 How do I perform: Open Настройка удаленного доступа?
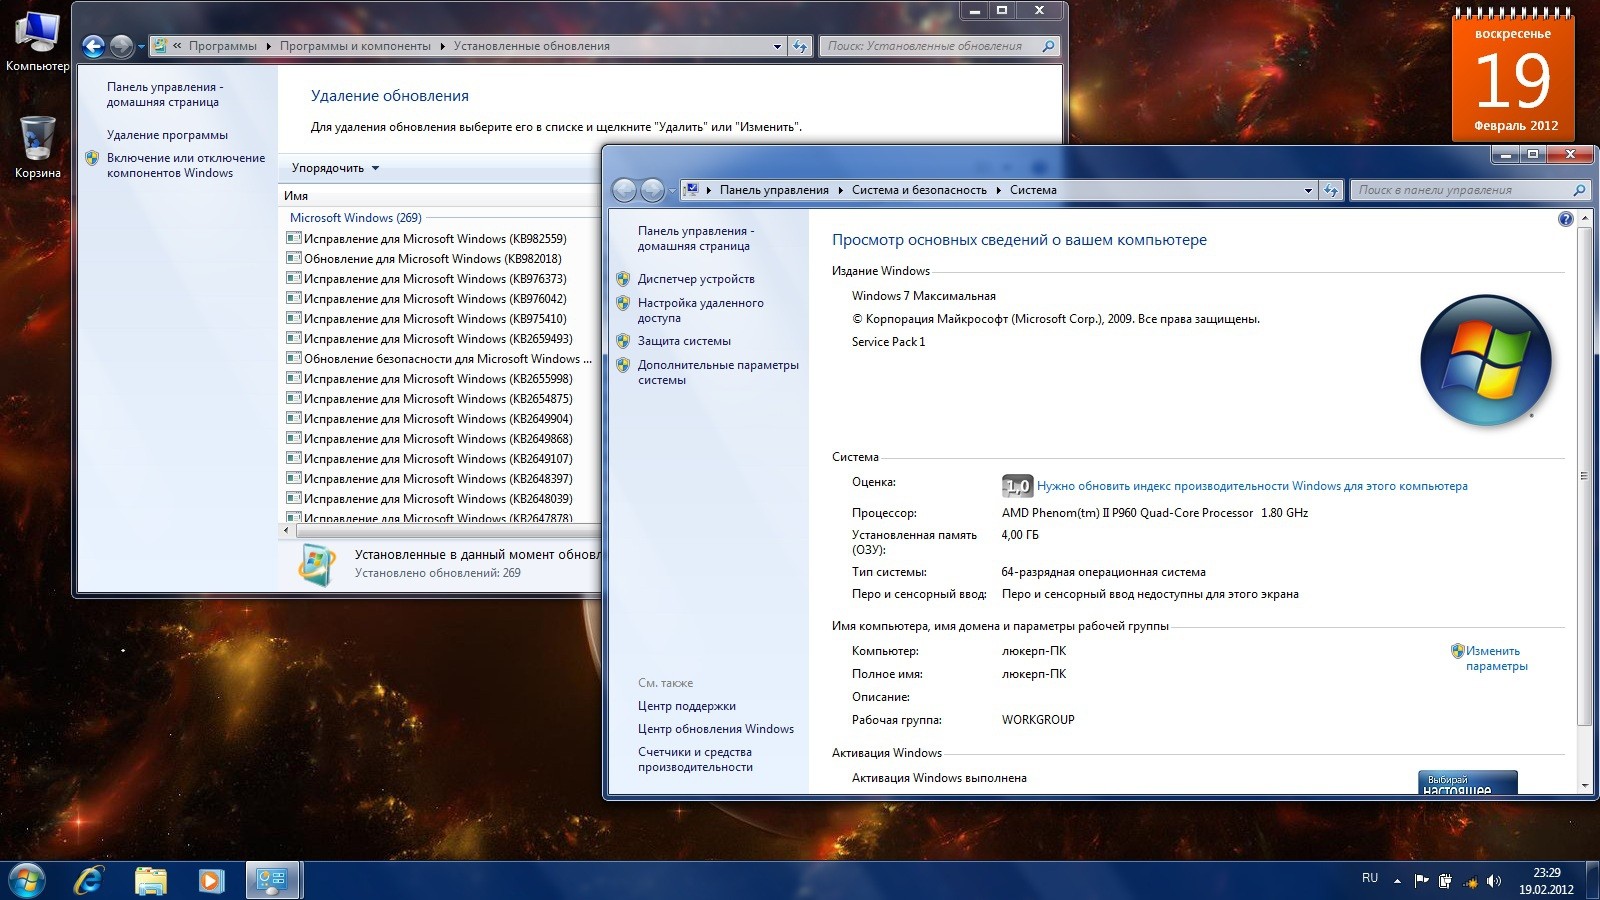pyautogui.click(x=701, y=310)
